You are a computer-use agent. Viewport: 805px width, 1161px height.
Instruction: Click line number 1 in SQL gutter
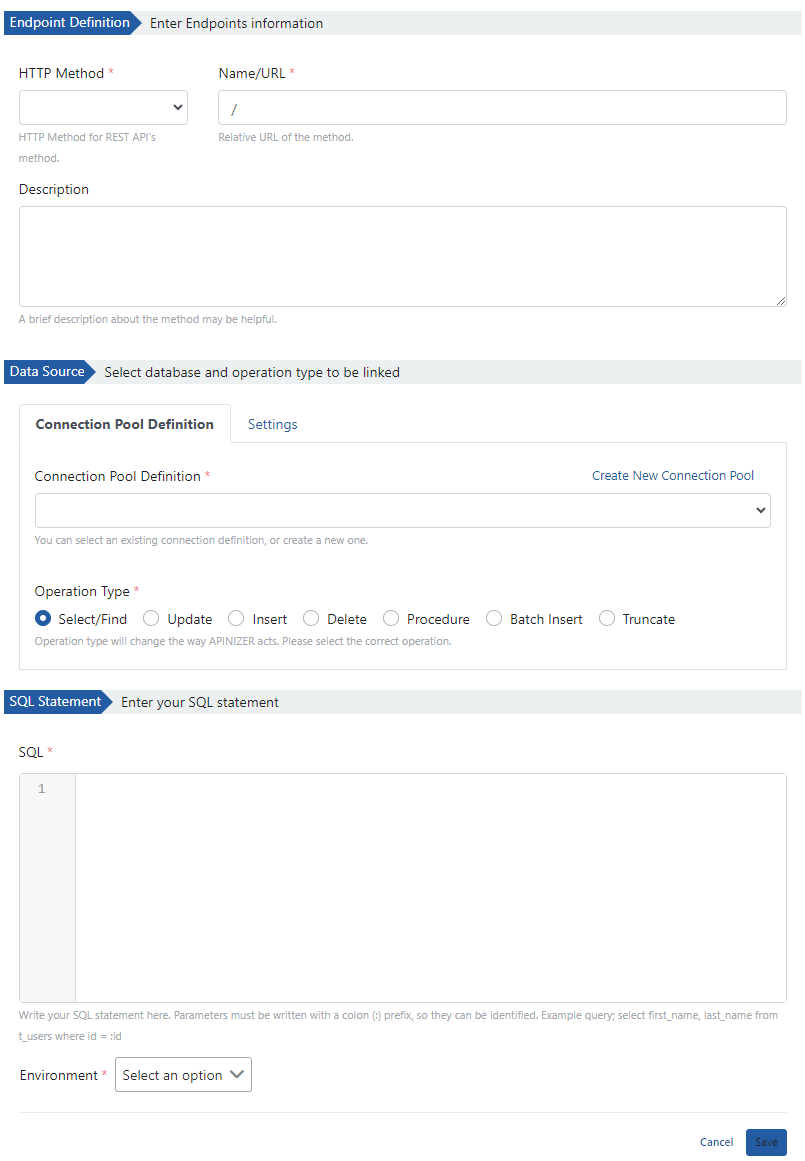coord(42,789)
